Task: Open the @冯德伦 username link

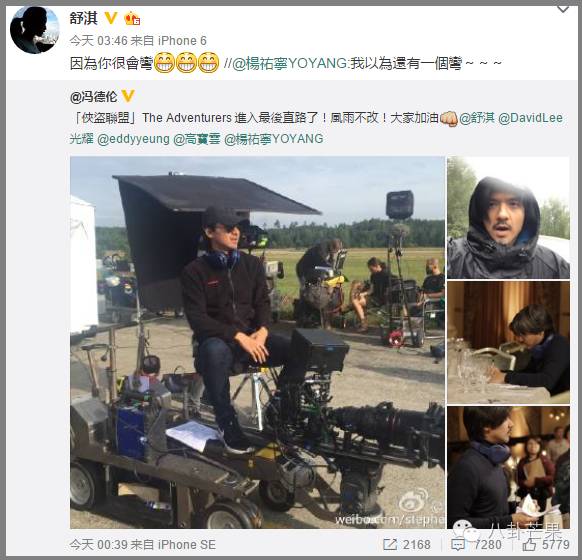Action: point(93,96)
